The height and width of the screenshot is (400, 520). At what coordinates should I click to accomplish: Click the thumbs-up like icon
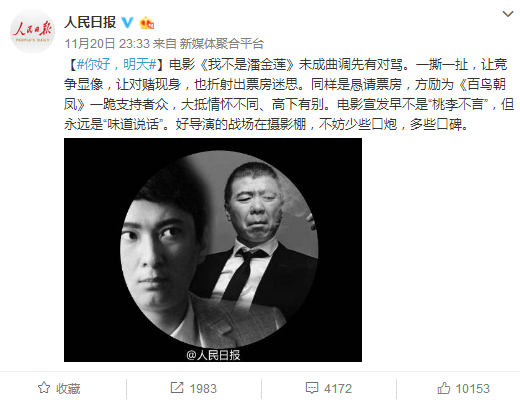(x=444, y=388)
